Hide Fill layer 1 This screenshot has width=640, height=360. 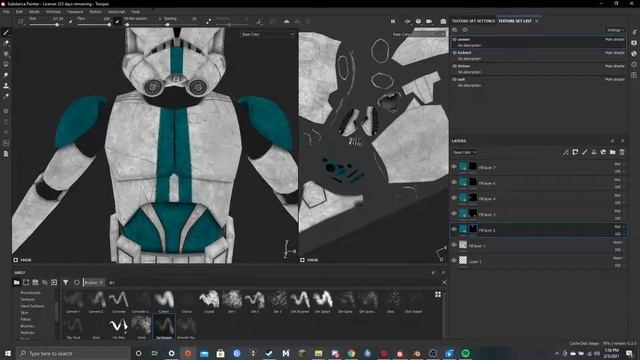pyautogui.click(x=454, y=245)
